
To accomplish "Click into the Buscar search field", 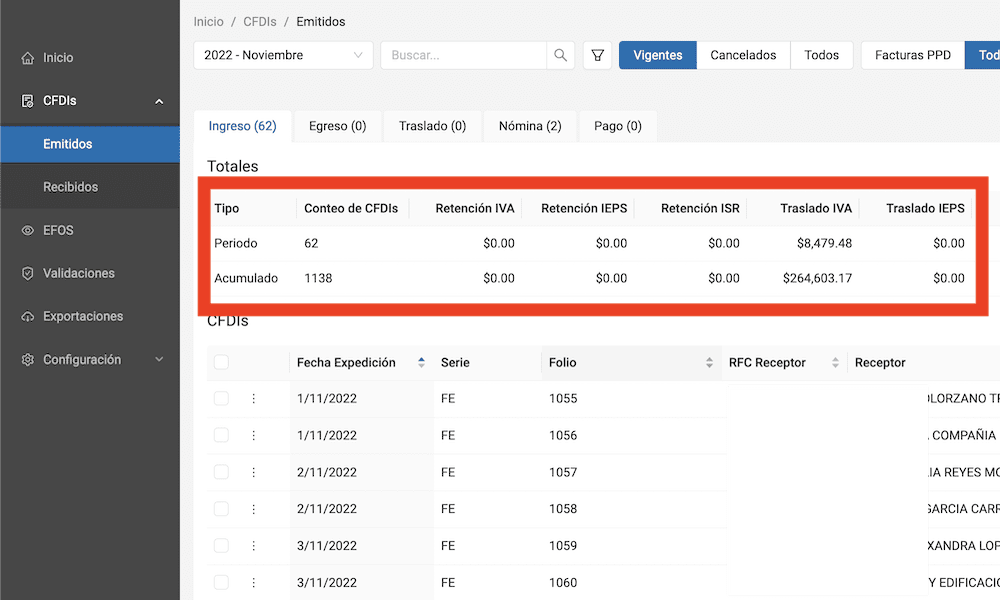I will (x=463, y=56).
